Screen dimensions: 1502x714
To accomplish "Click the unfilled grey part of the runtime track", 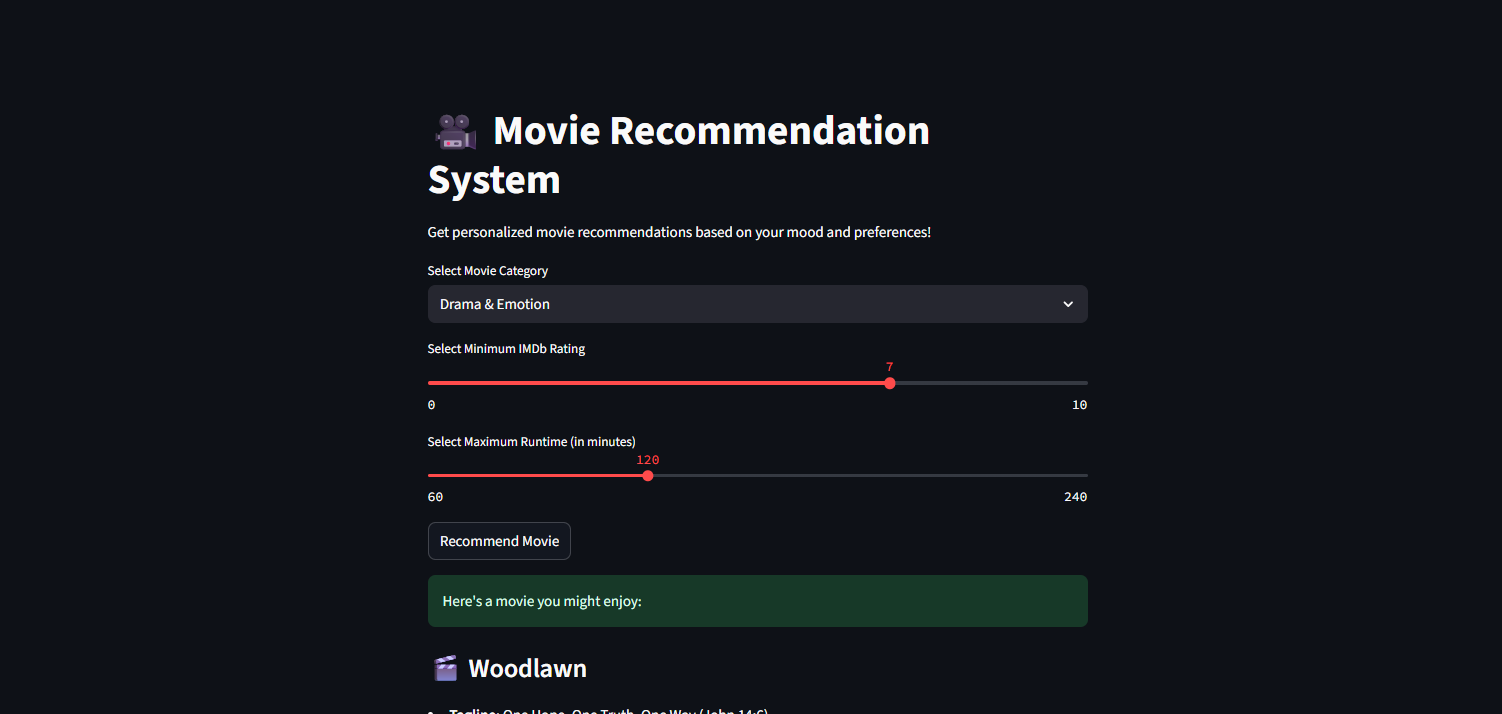I will click(x=870, y=475).
